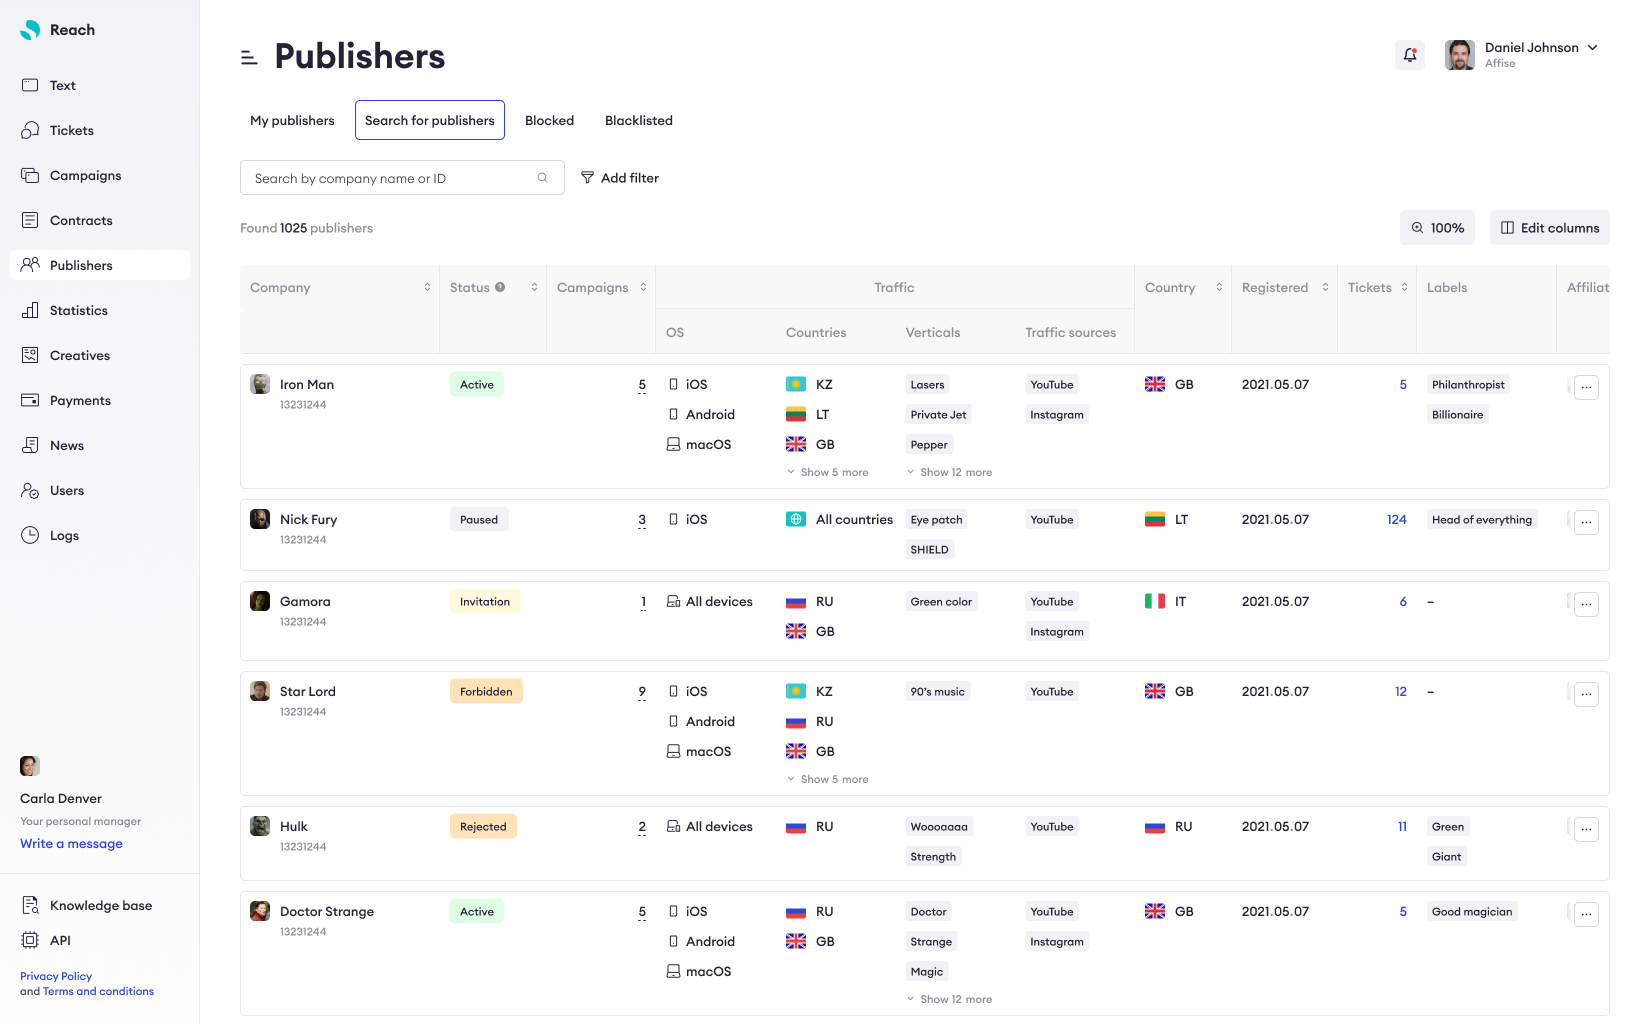This screenshot has height=1024, width=1650.
Task: Click the Edit columns button
Action: (1549, 227)
